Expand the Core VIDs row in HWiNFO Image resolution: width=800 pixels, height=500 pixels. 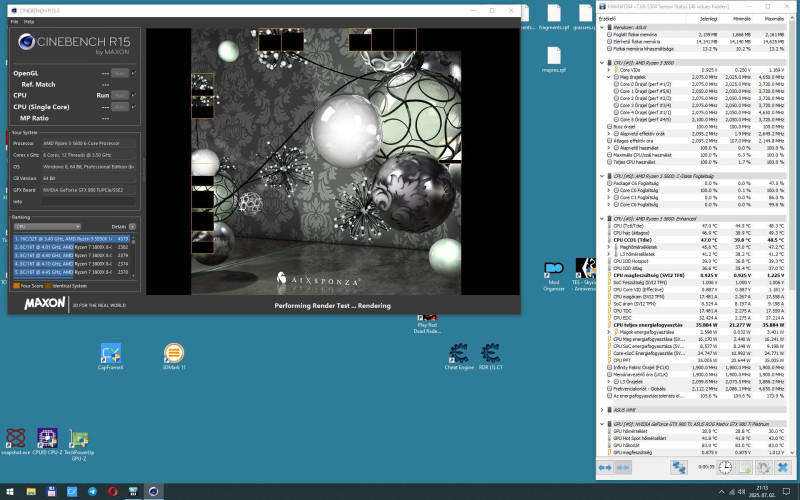click(609, 70)
